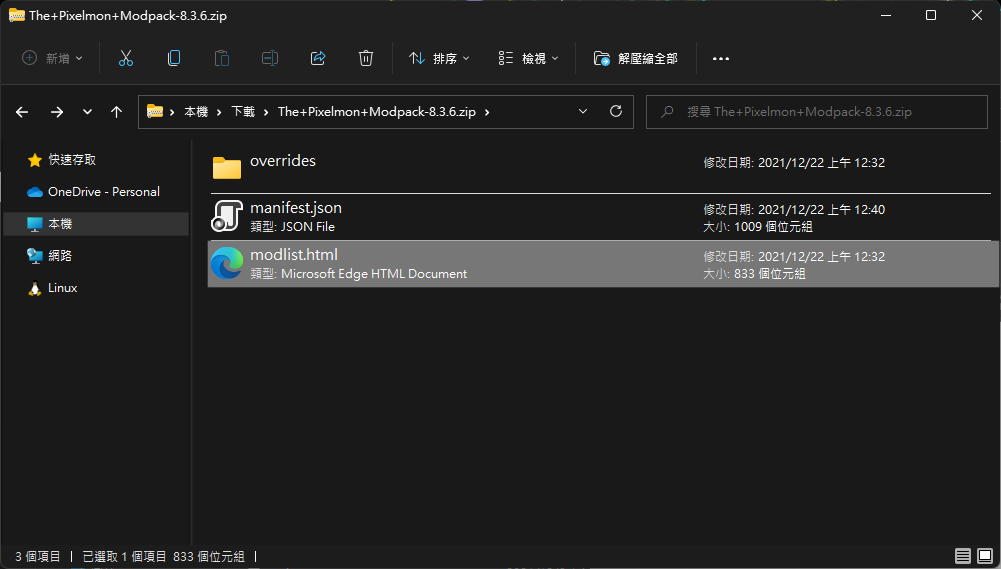The image size is (1001, 569).
Task: Click the star icon beside 快速存取
Action: pyautogui.click(x=34, y=160)
